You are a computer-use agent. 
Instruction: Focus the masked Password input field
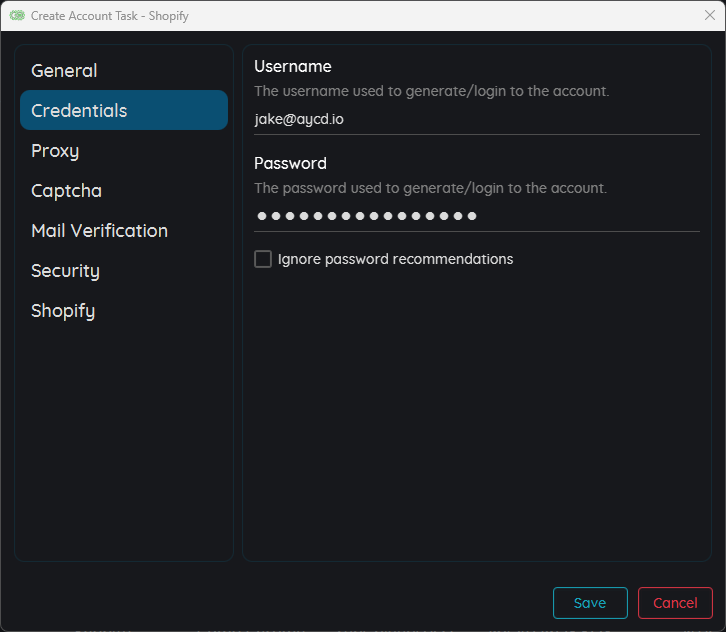pyautogui.click(x=476, y=216)
